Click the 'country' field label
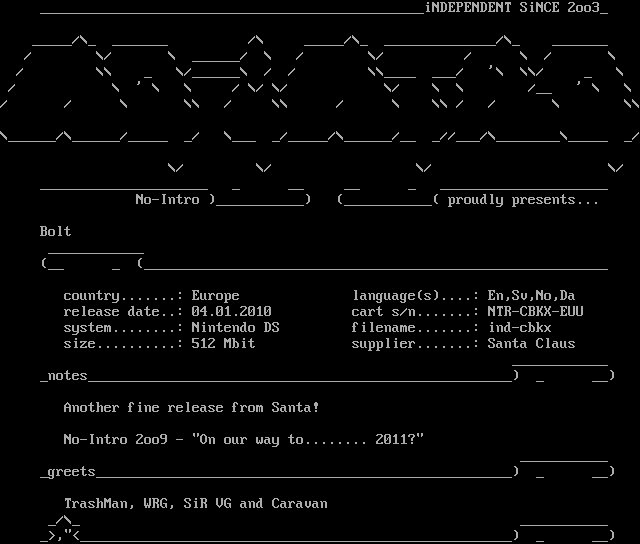This screenshot has height=544, width=640. 92,296
